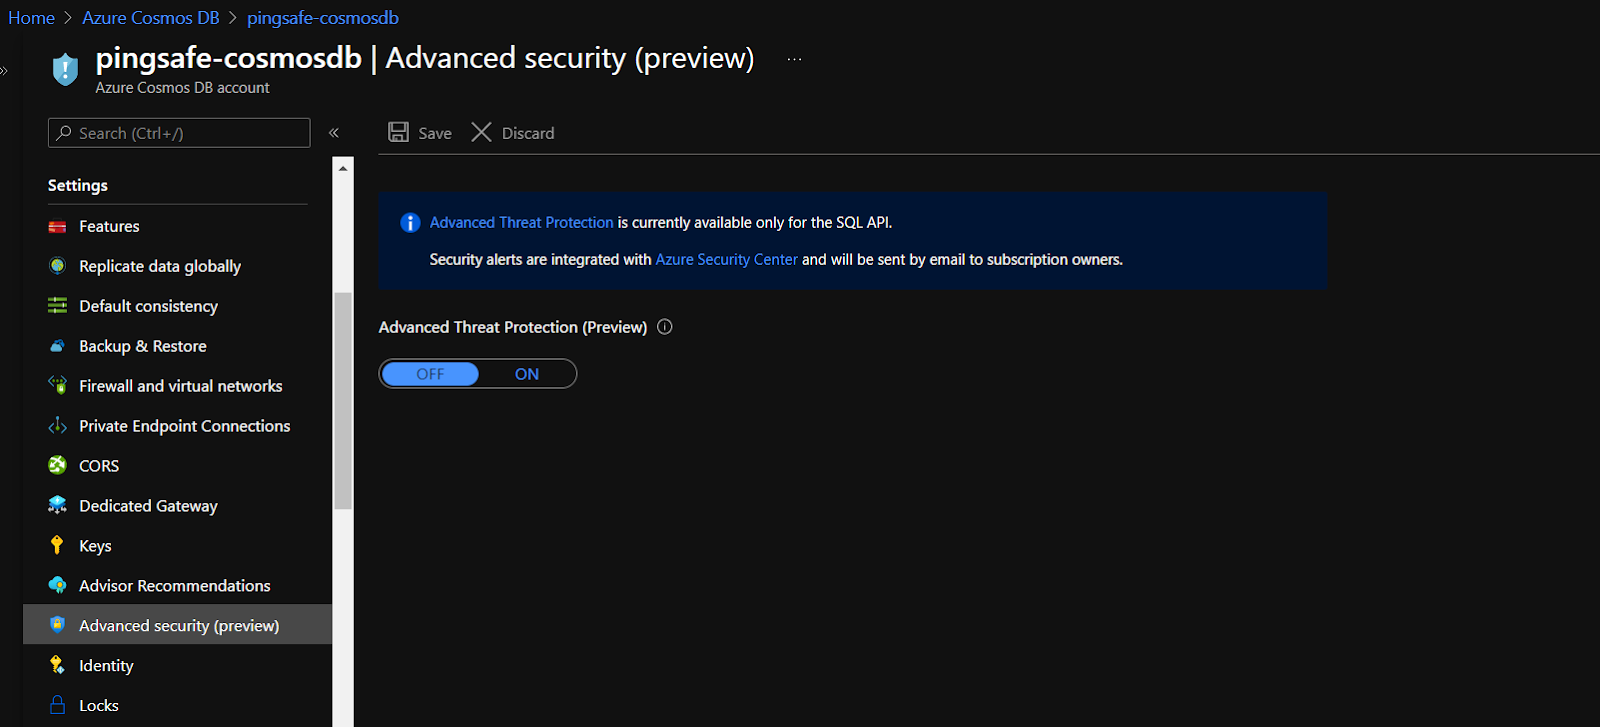Open the Azure Security Center link
This screenshot has width=1600, height=727.
pyautogui.click(x=726, y=259)
